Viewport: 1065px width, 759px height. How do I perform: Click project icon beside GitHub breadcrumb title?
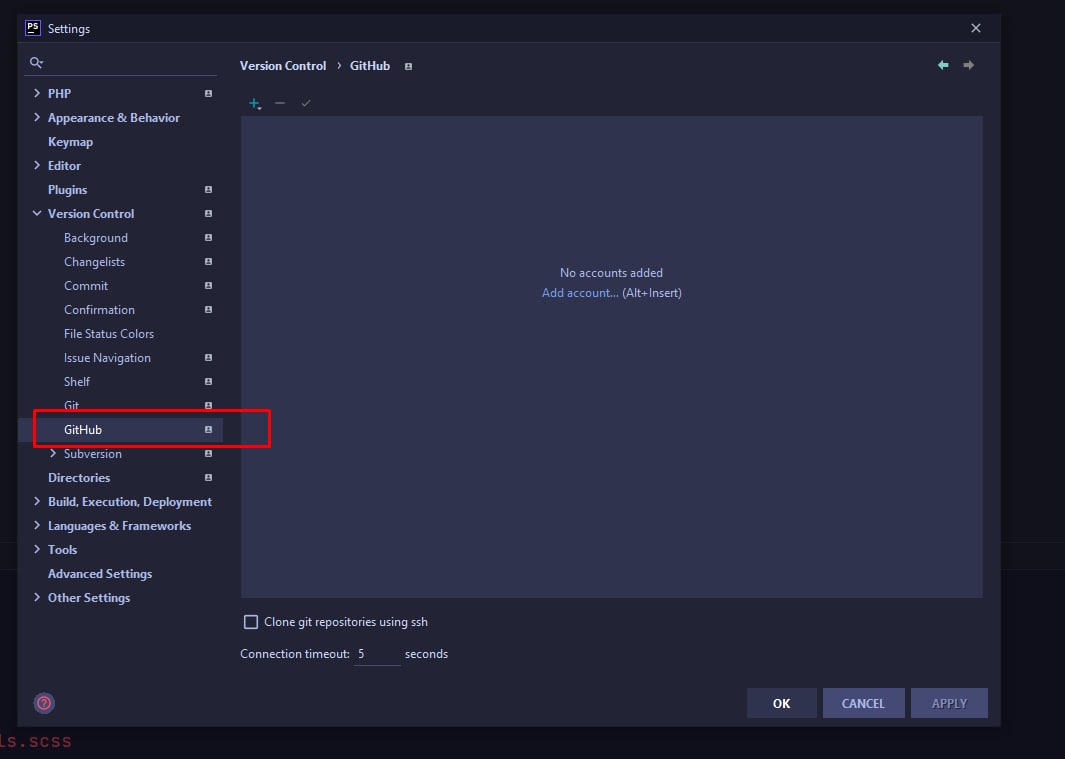click(x=408, y=67)
